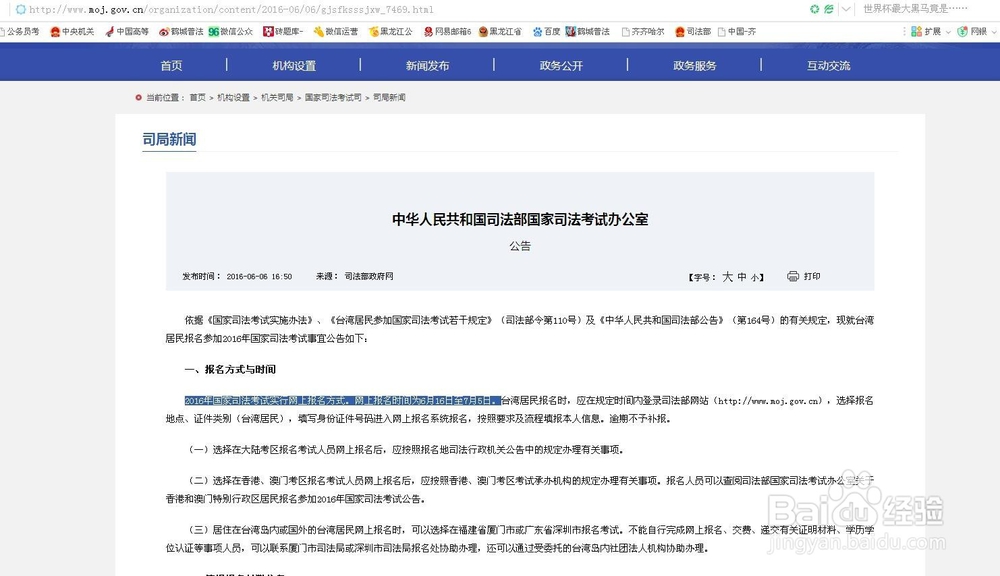
Task: Open the 砖题库 bookmark
Action: 283,31
